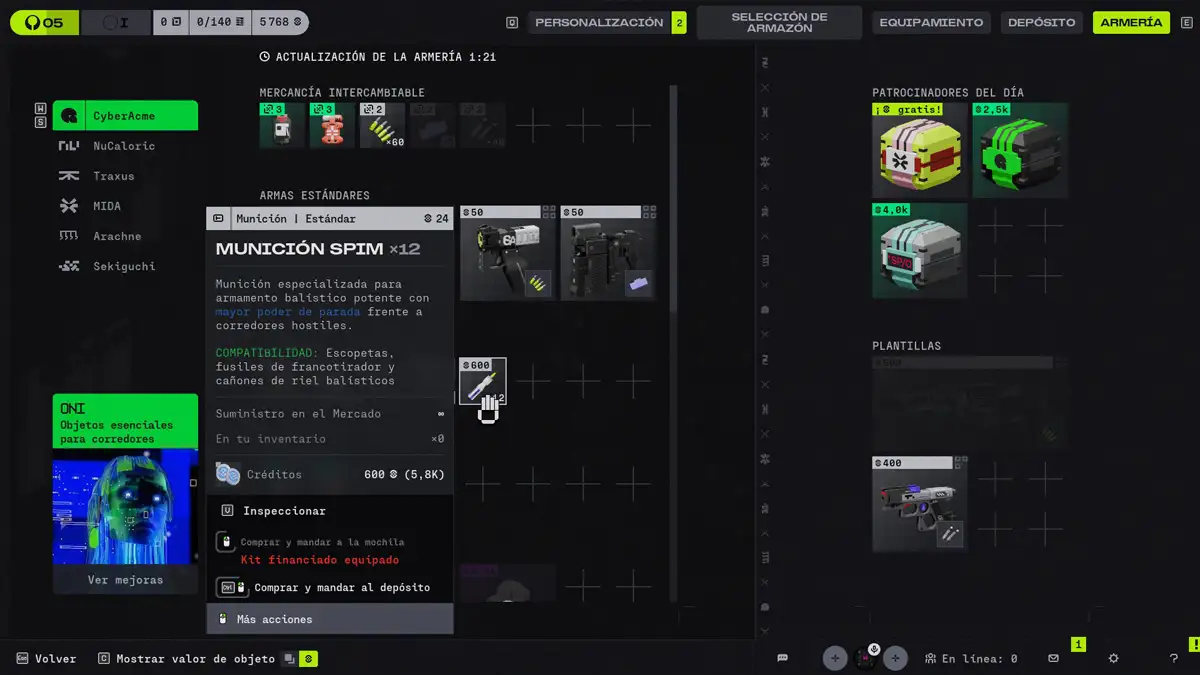
Task: Select the Sekiguchi faction vendor
Action: (x=123, y=266)
